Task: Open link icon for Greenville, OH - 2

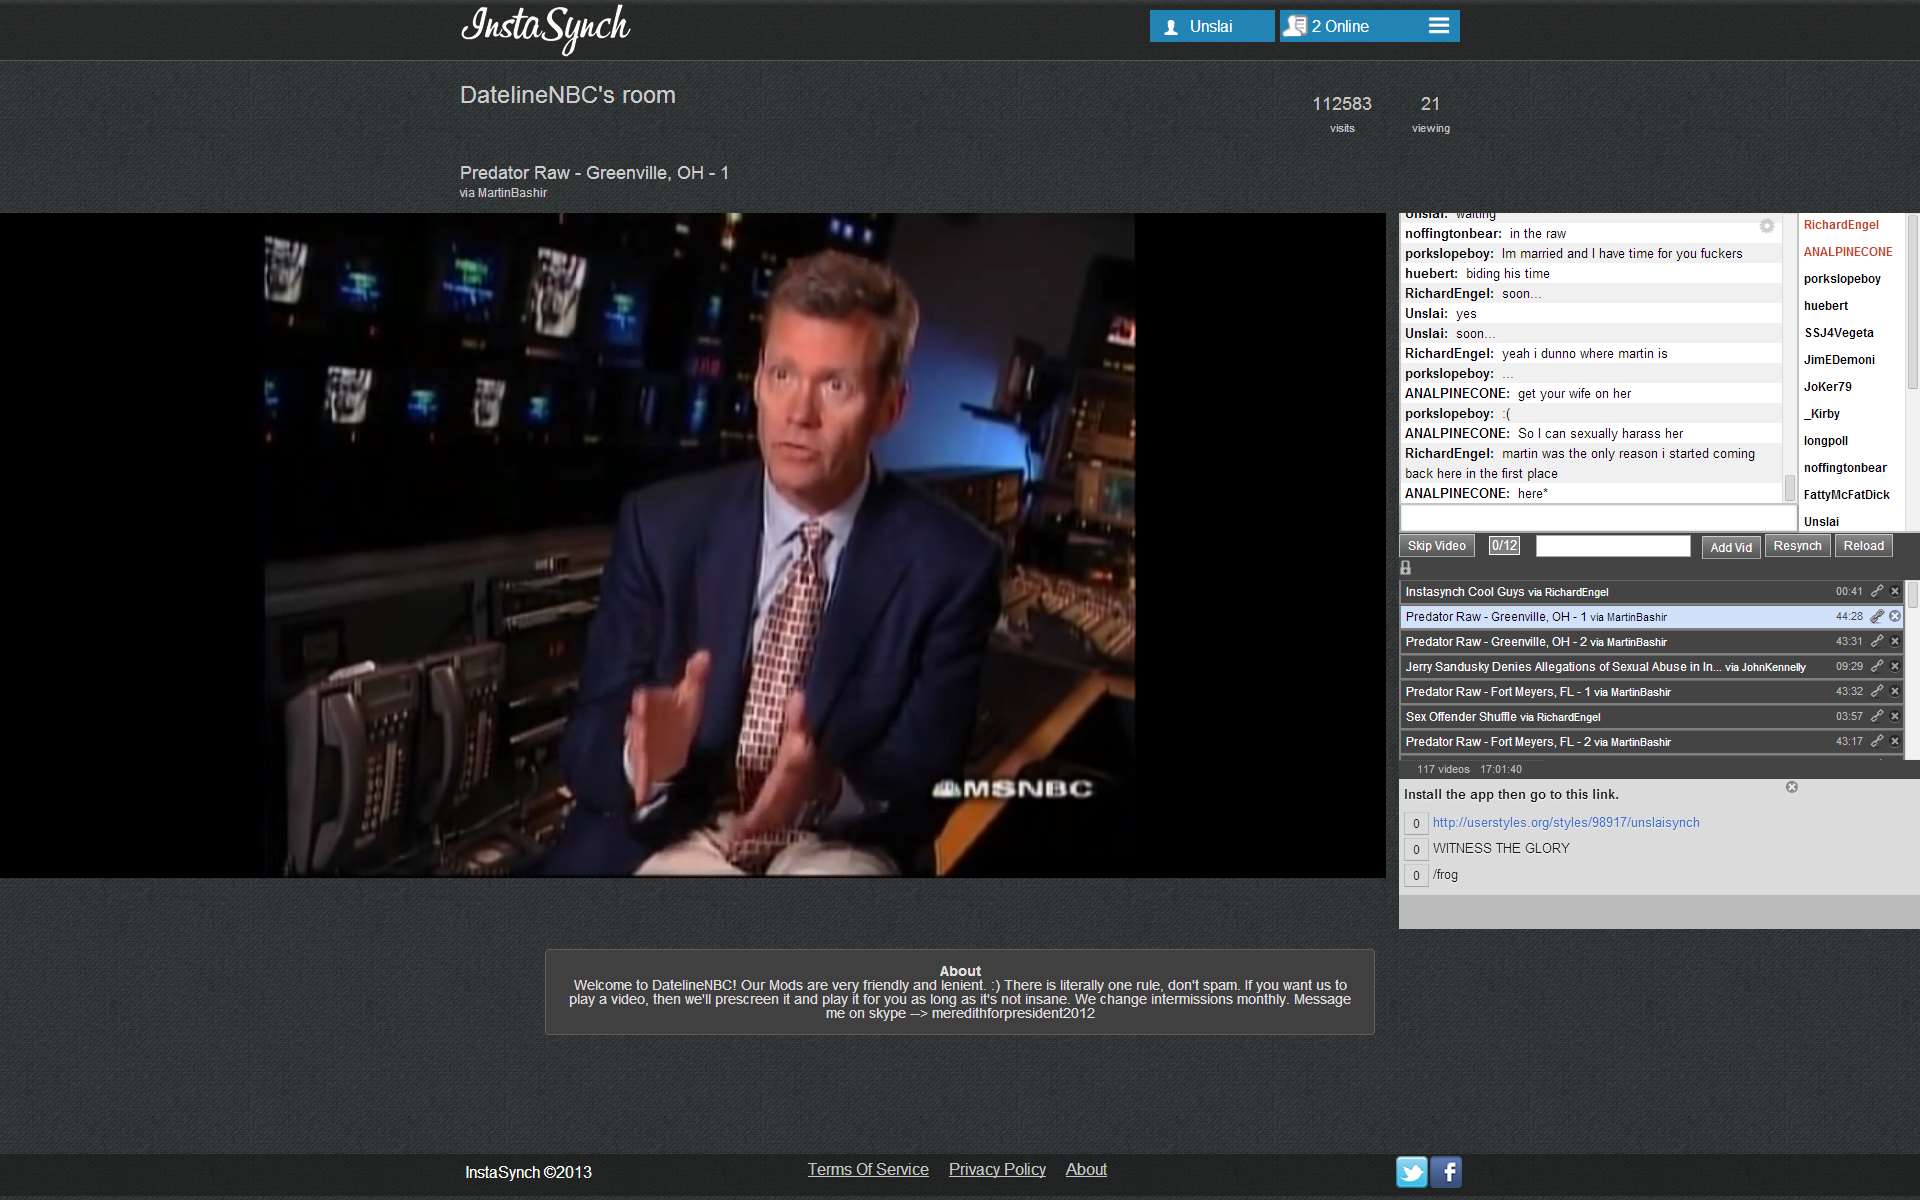Action: tap(1877, 641)
